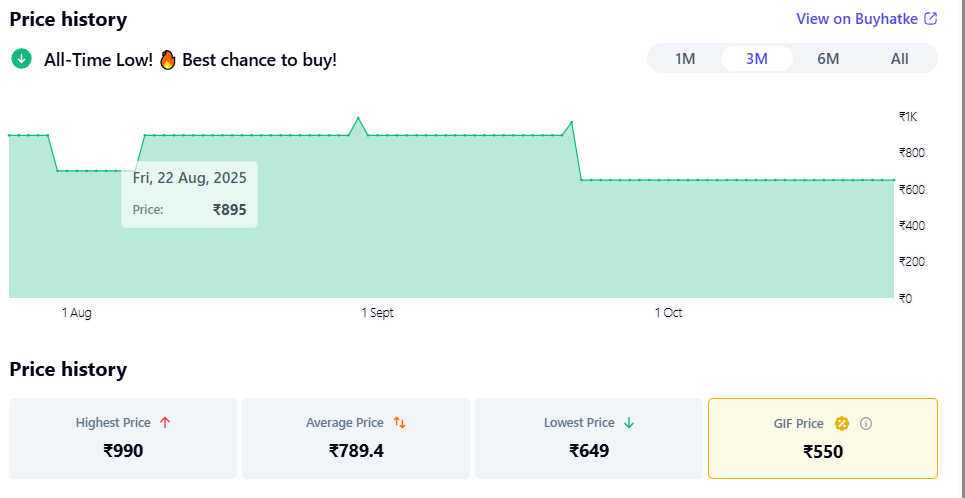Click the 1 Oct axis label
965x498 pixels.
coord(669,313)
